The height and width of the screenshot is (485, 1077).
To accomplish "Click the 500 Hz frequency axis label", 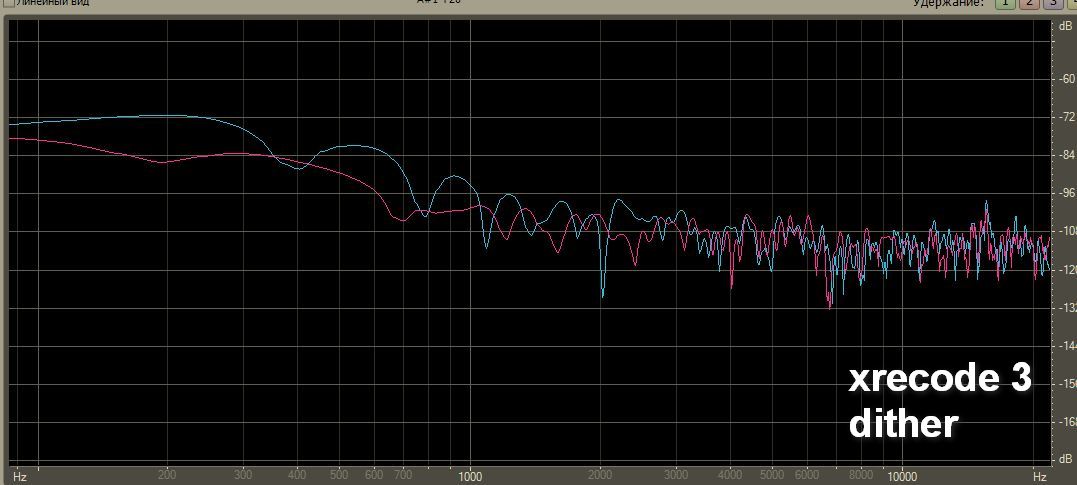I will point(339,475).
